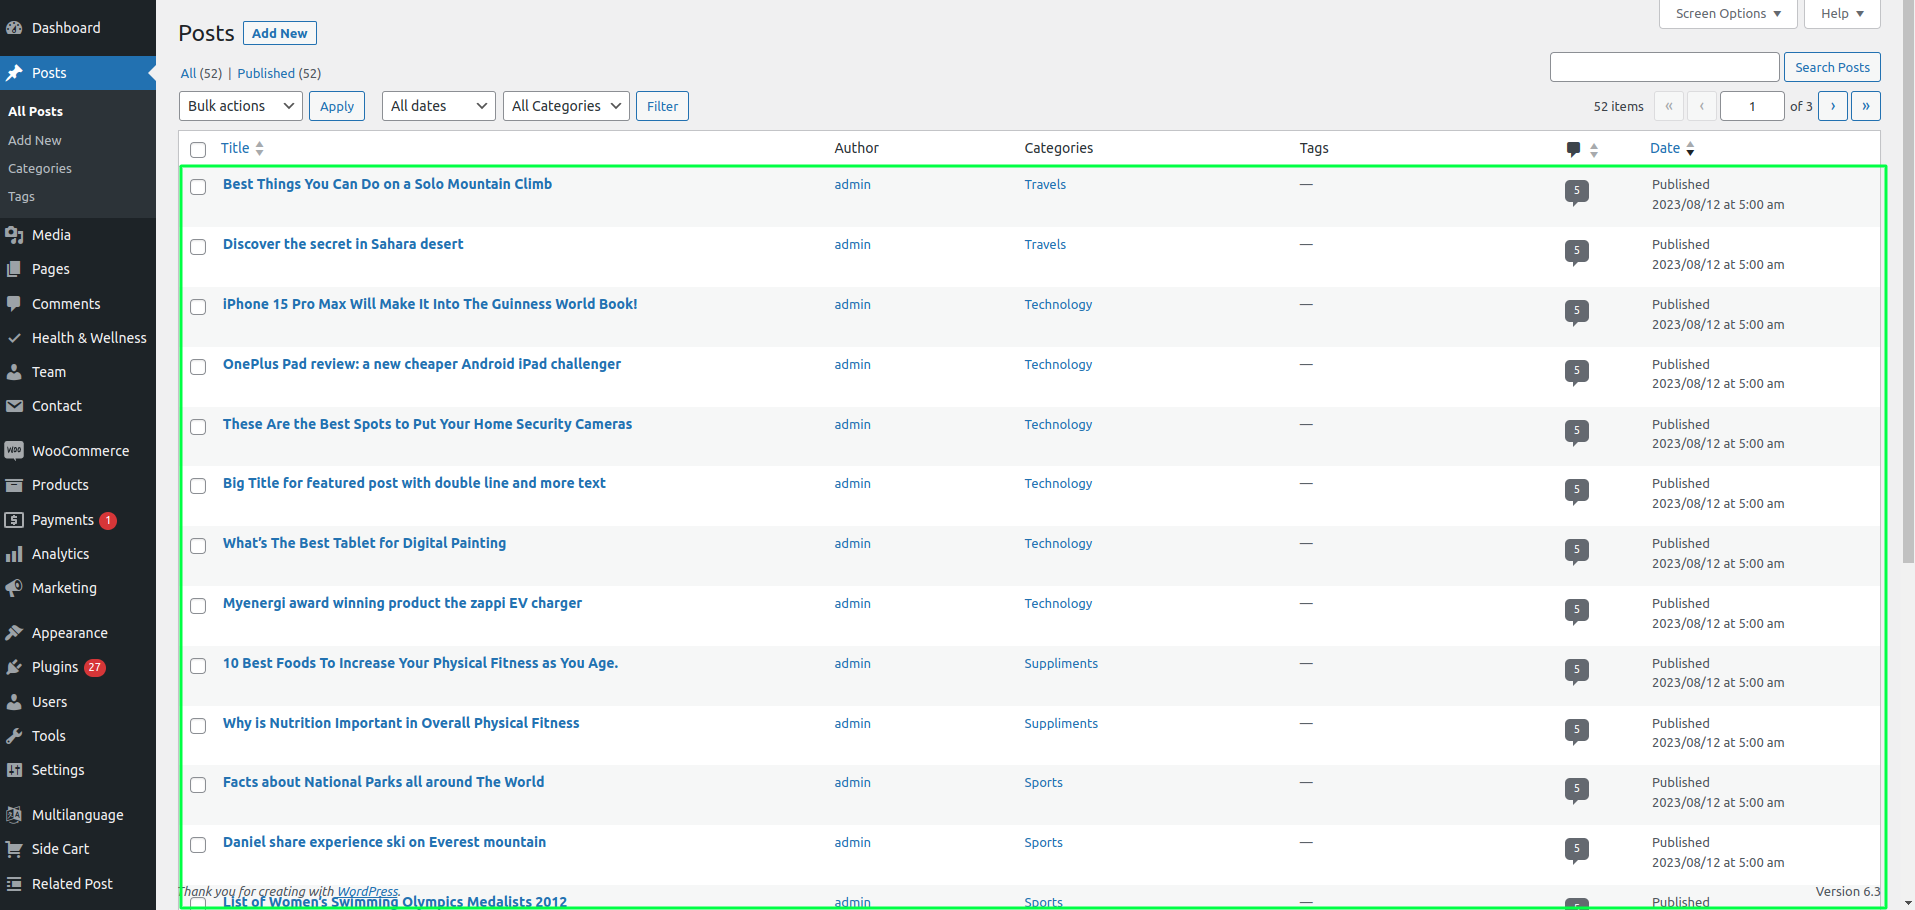Open Categories submenu item

pyautogui.click(x=40, y=168)
